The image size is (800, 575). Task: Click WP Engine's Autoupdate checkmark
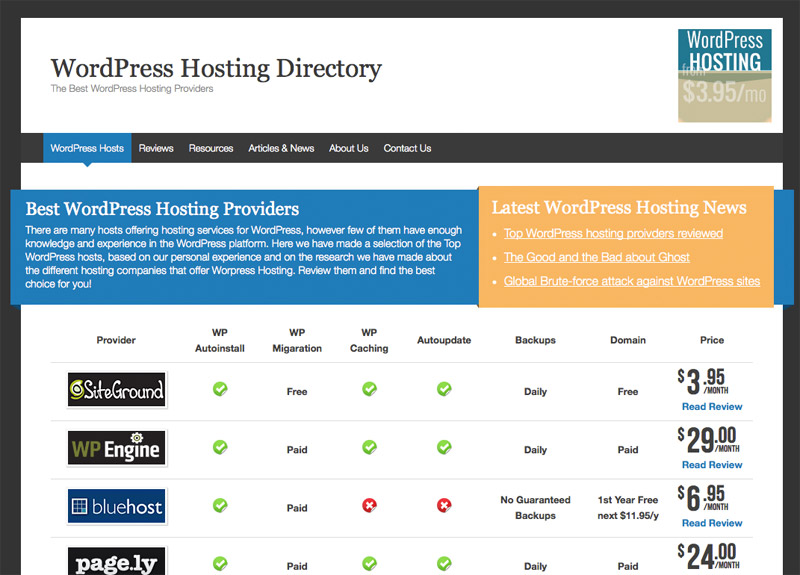444,447
